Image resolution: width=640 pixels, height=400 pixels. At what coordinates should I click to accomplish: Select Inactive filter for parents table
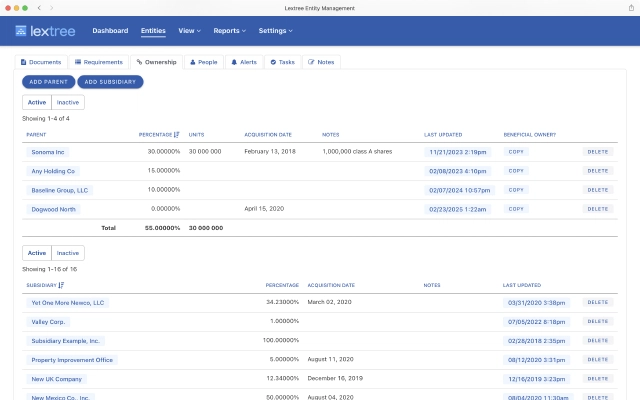(x=68, y=102)
